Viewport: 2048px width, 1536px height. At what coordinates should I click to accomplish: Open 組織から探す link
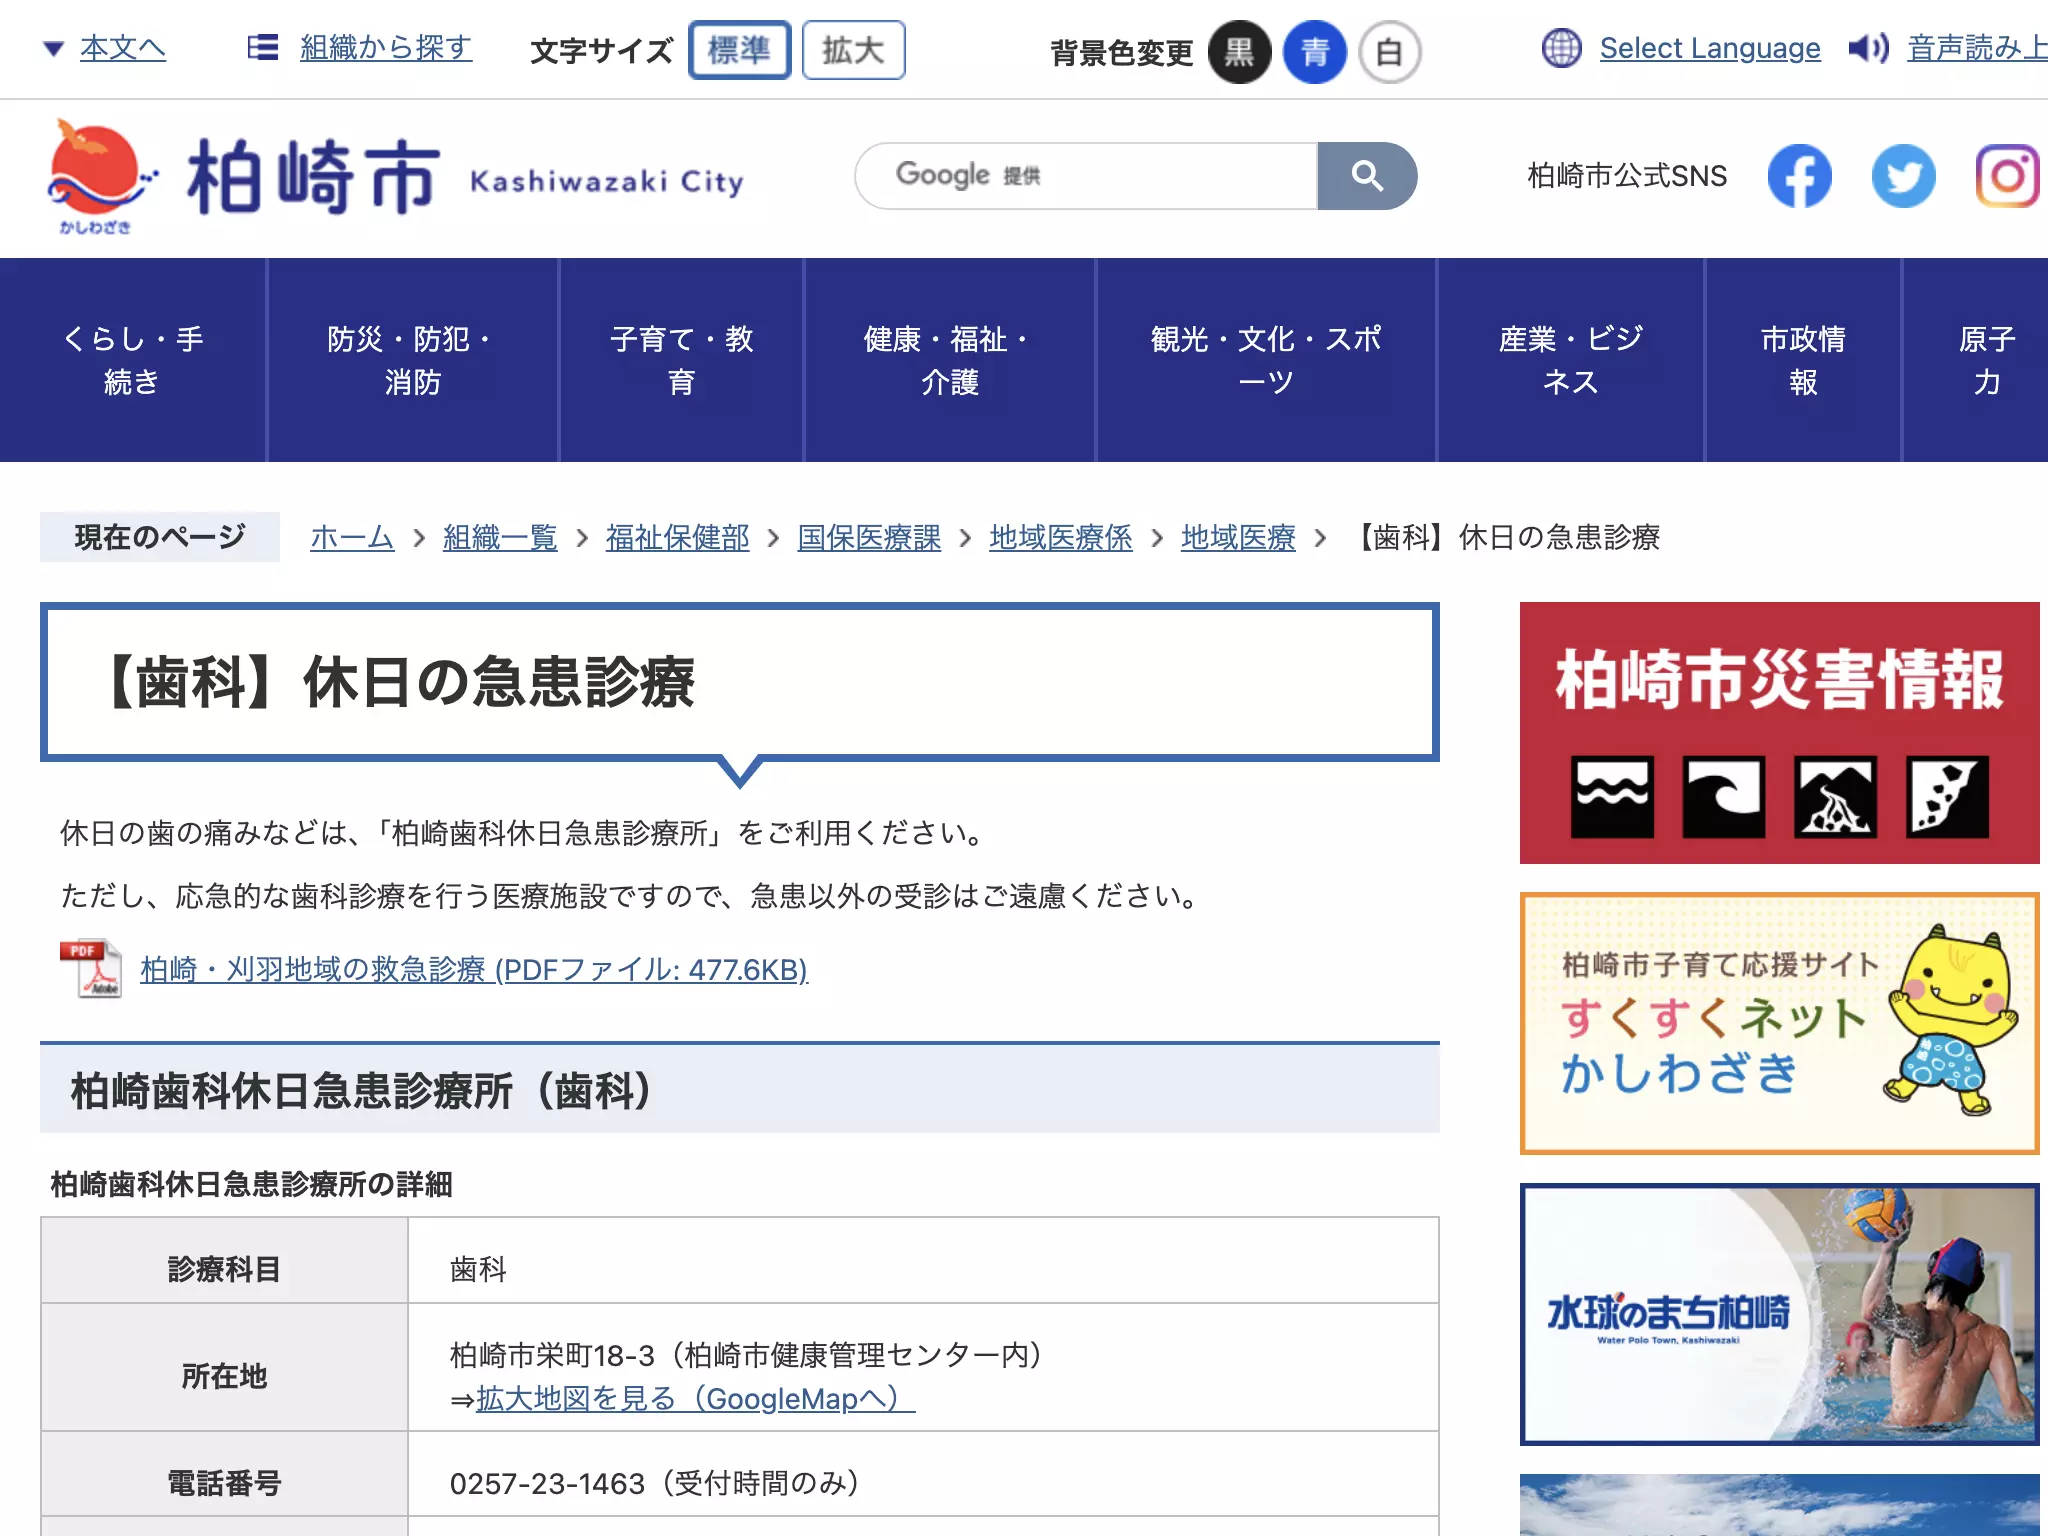(x=386, y=47)
